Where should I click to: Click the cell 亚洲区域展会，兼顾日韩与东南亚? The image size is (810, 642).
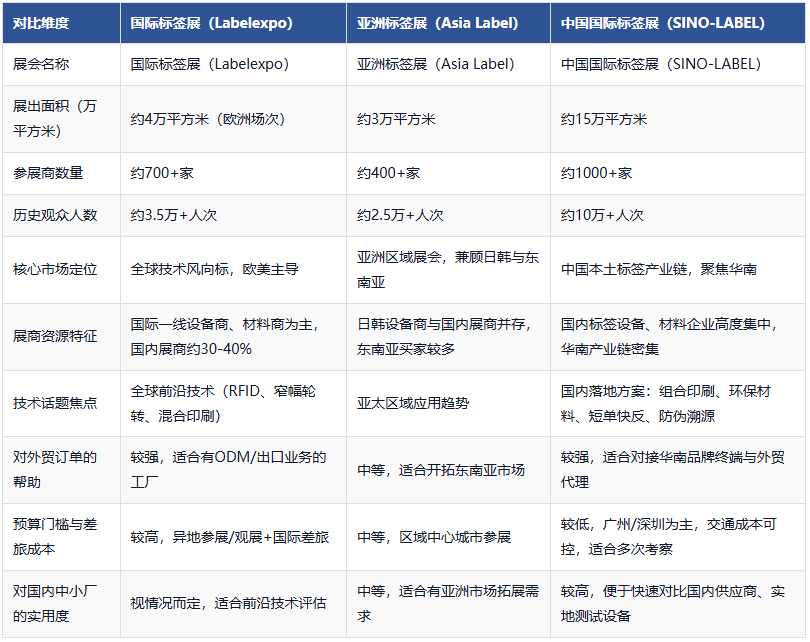pyautogui.click(x=448, y=270)
